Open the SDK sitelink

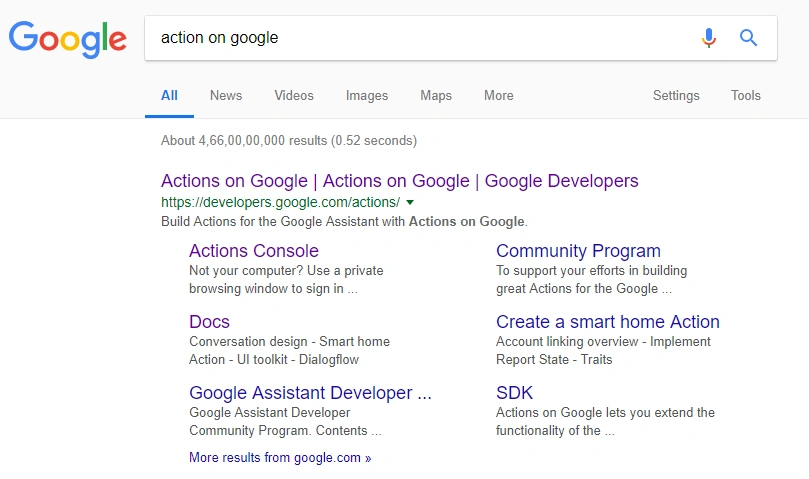point(514,393)
